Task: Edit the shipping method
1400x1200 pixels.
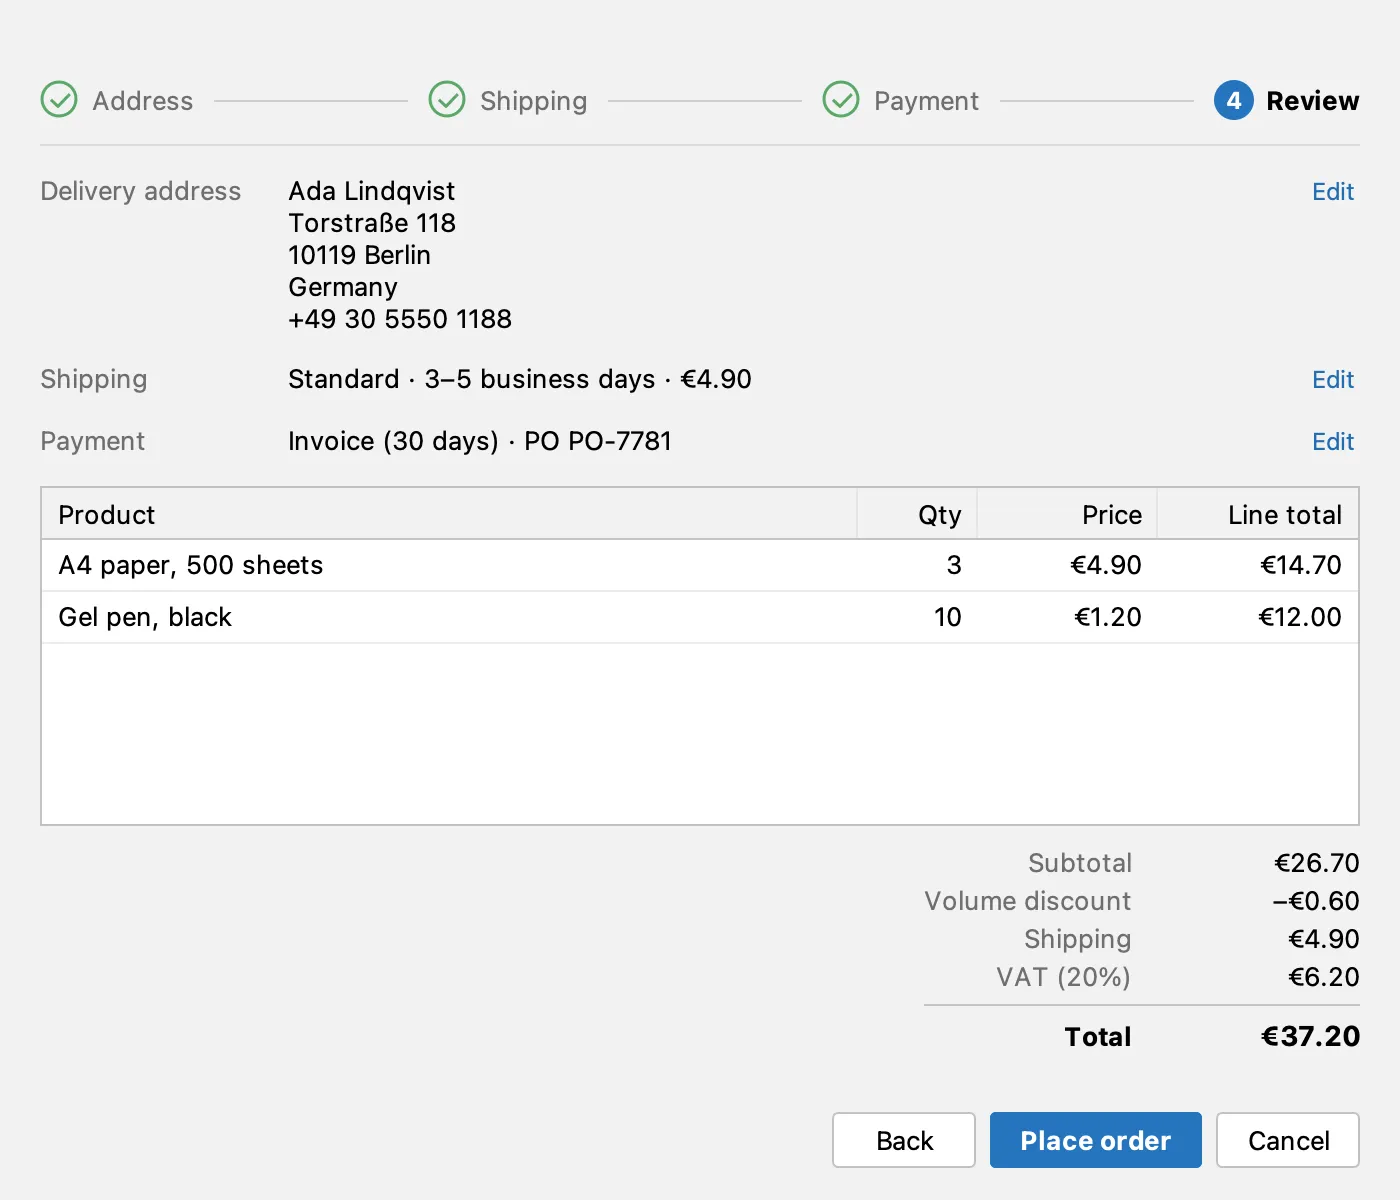Action: click(x=1333, y=379)
